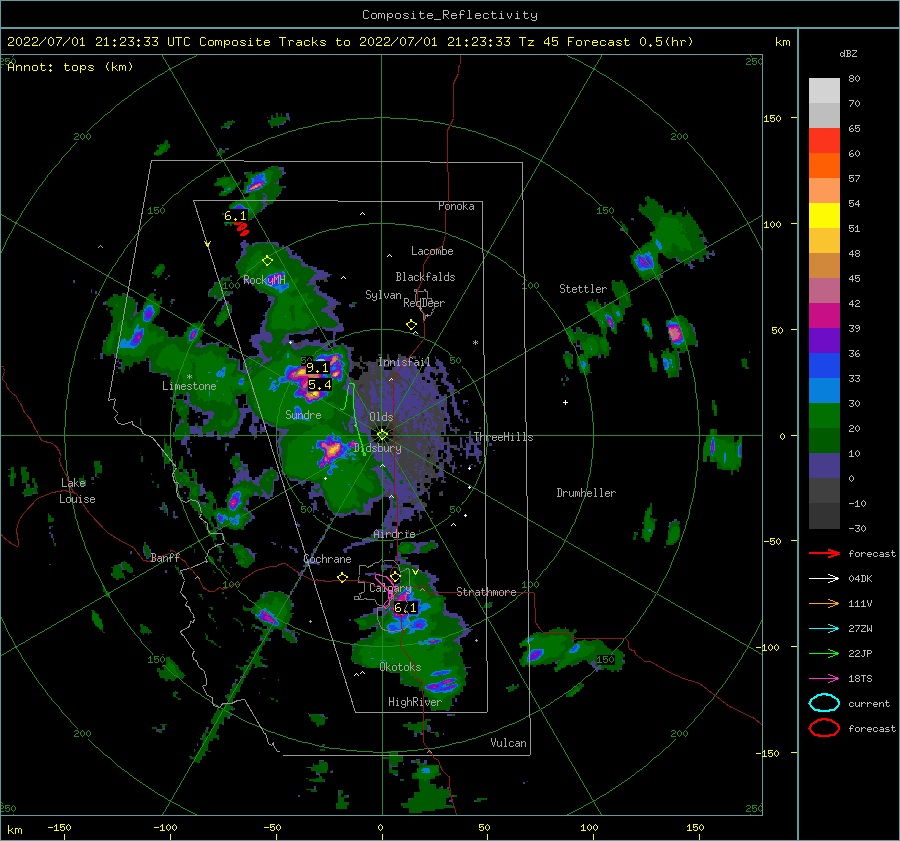Click the Sundre city label

pos(303,414)
